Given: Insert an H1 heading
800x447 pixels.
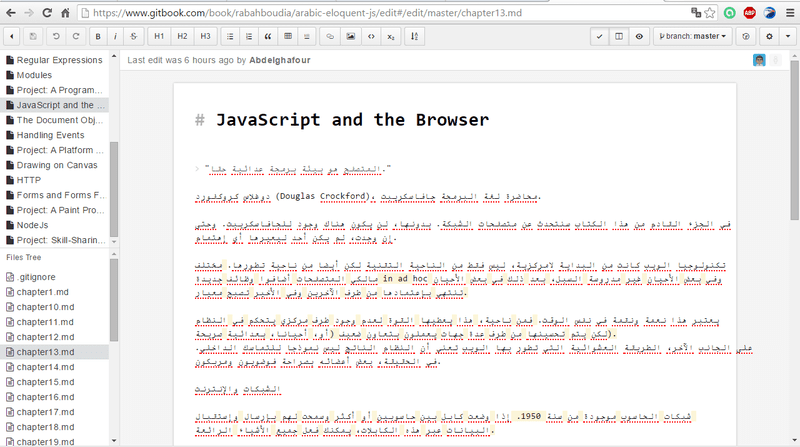Looking at the screenshot, I should coord(159,36).
